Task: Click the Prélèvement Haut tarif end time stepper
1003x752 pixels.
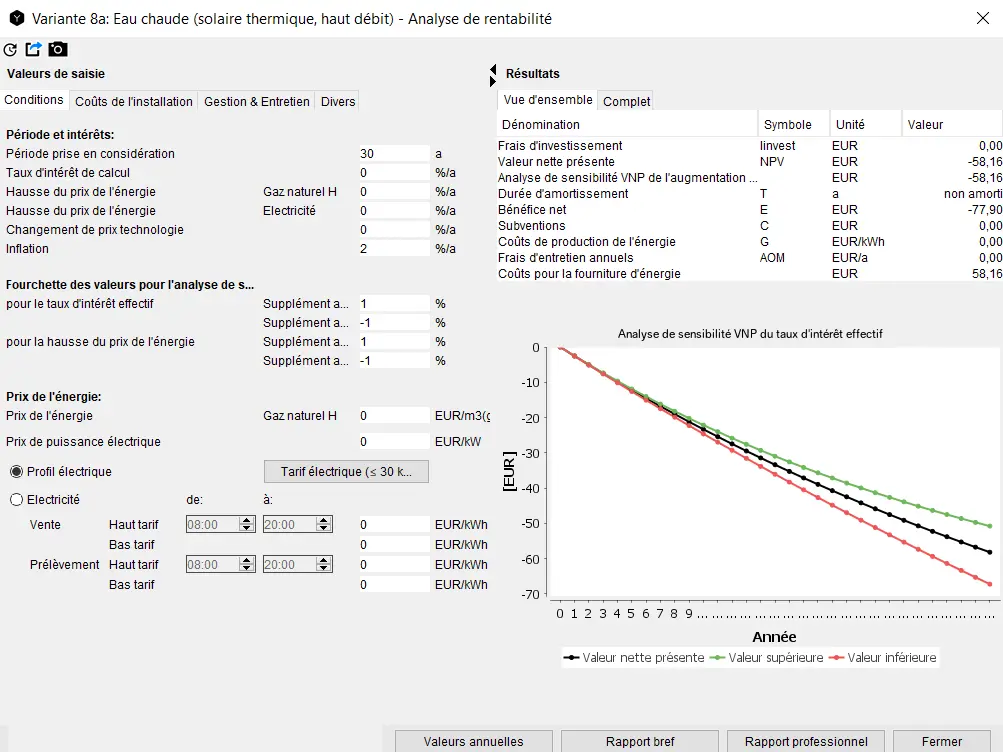Action: coord(323,564)
